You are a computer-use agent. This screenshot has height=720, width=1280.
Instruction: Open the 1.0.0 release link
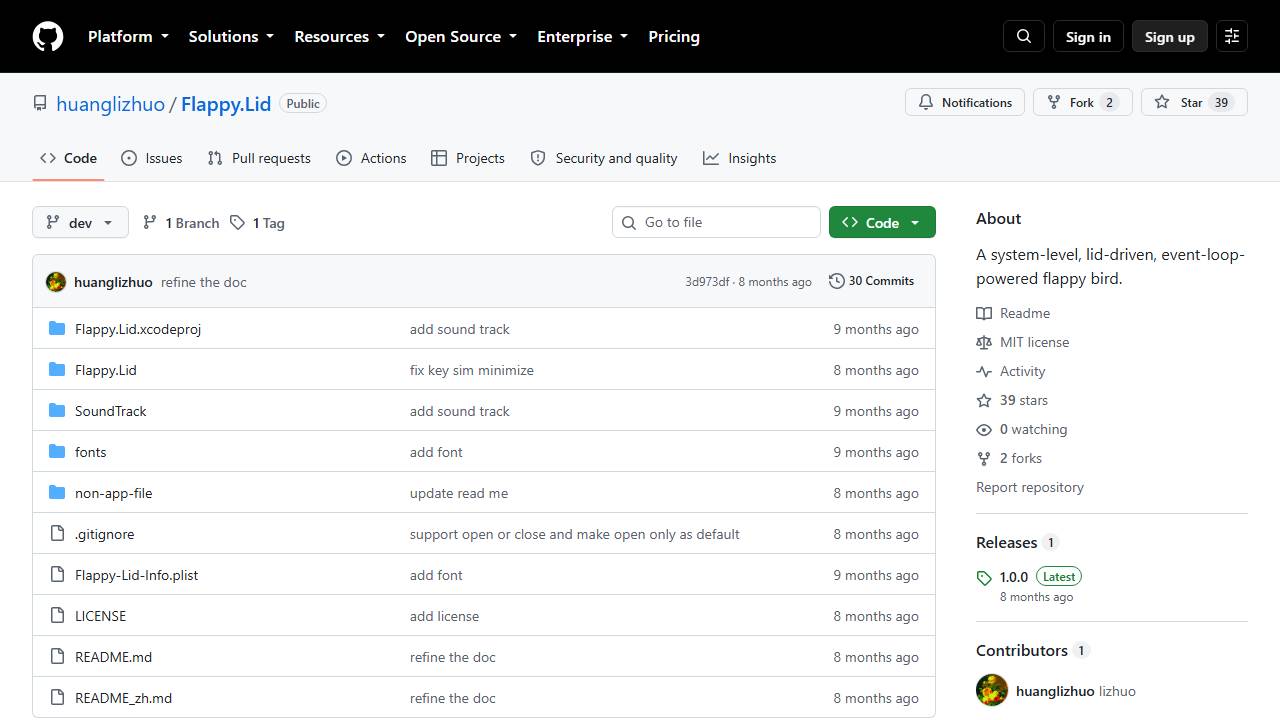click(x=1014, y=577)
